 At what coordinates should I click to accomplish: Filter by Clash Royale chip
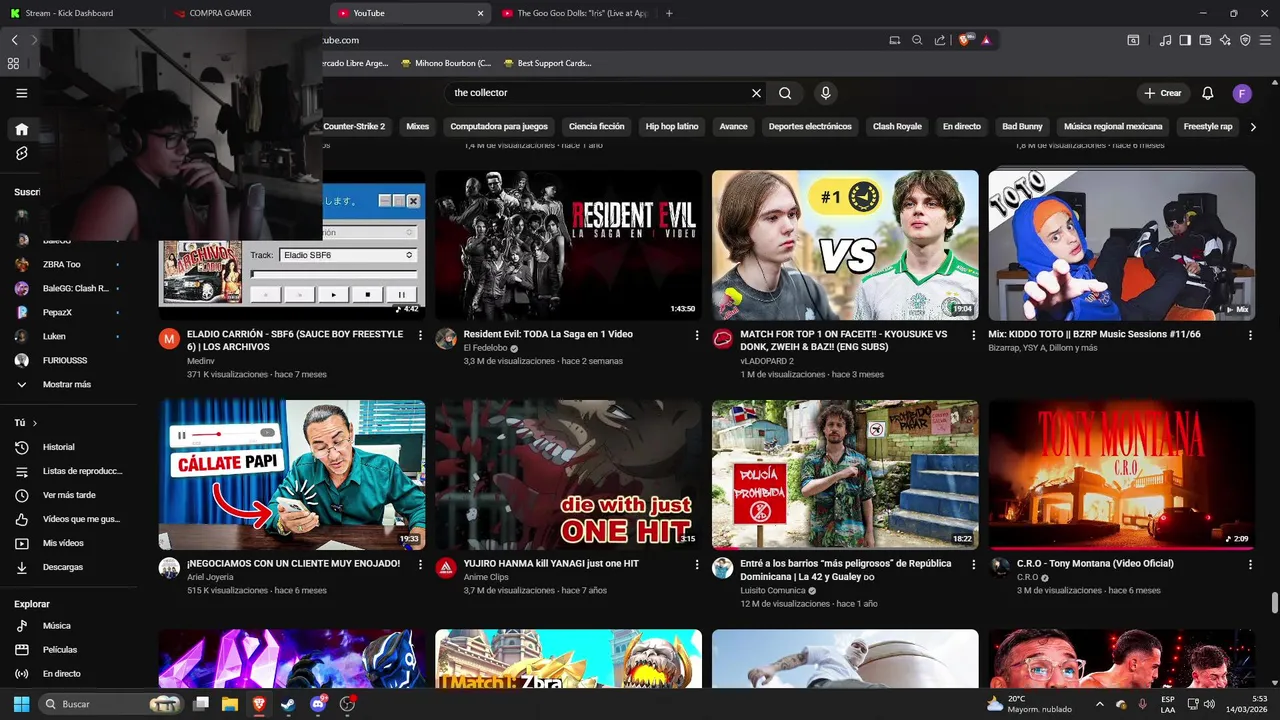point(897,127)
